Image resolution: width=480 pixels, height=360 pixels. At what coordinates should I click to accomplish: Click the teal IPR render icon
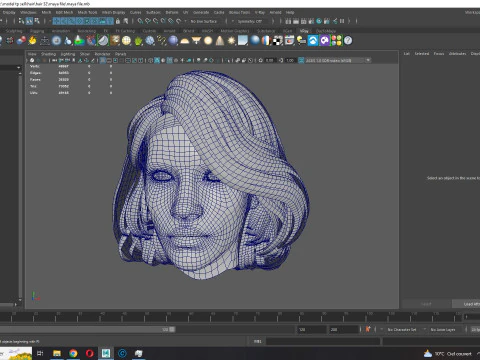pos(319,21)
